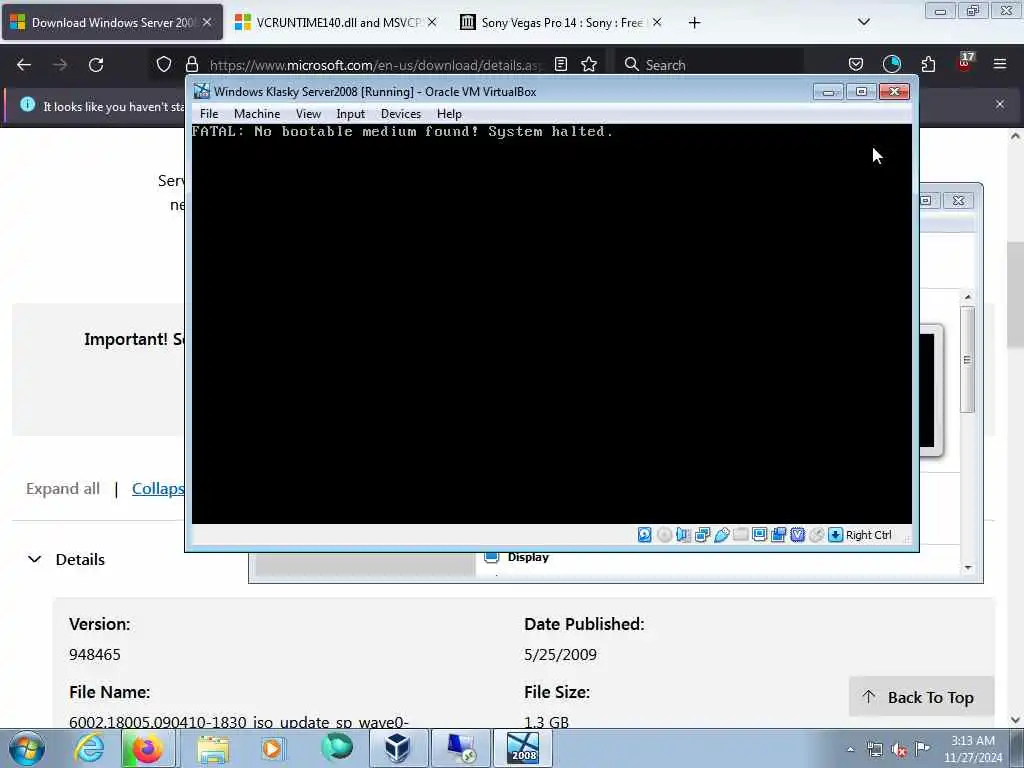Screen dimensions: 1024x768
Task: Open Windows Media Player from the taskbar
Action: click(272, 748)
